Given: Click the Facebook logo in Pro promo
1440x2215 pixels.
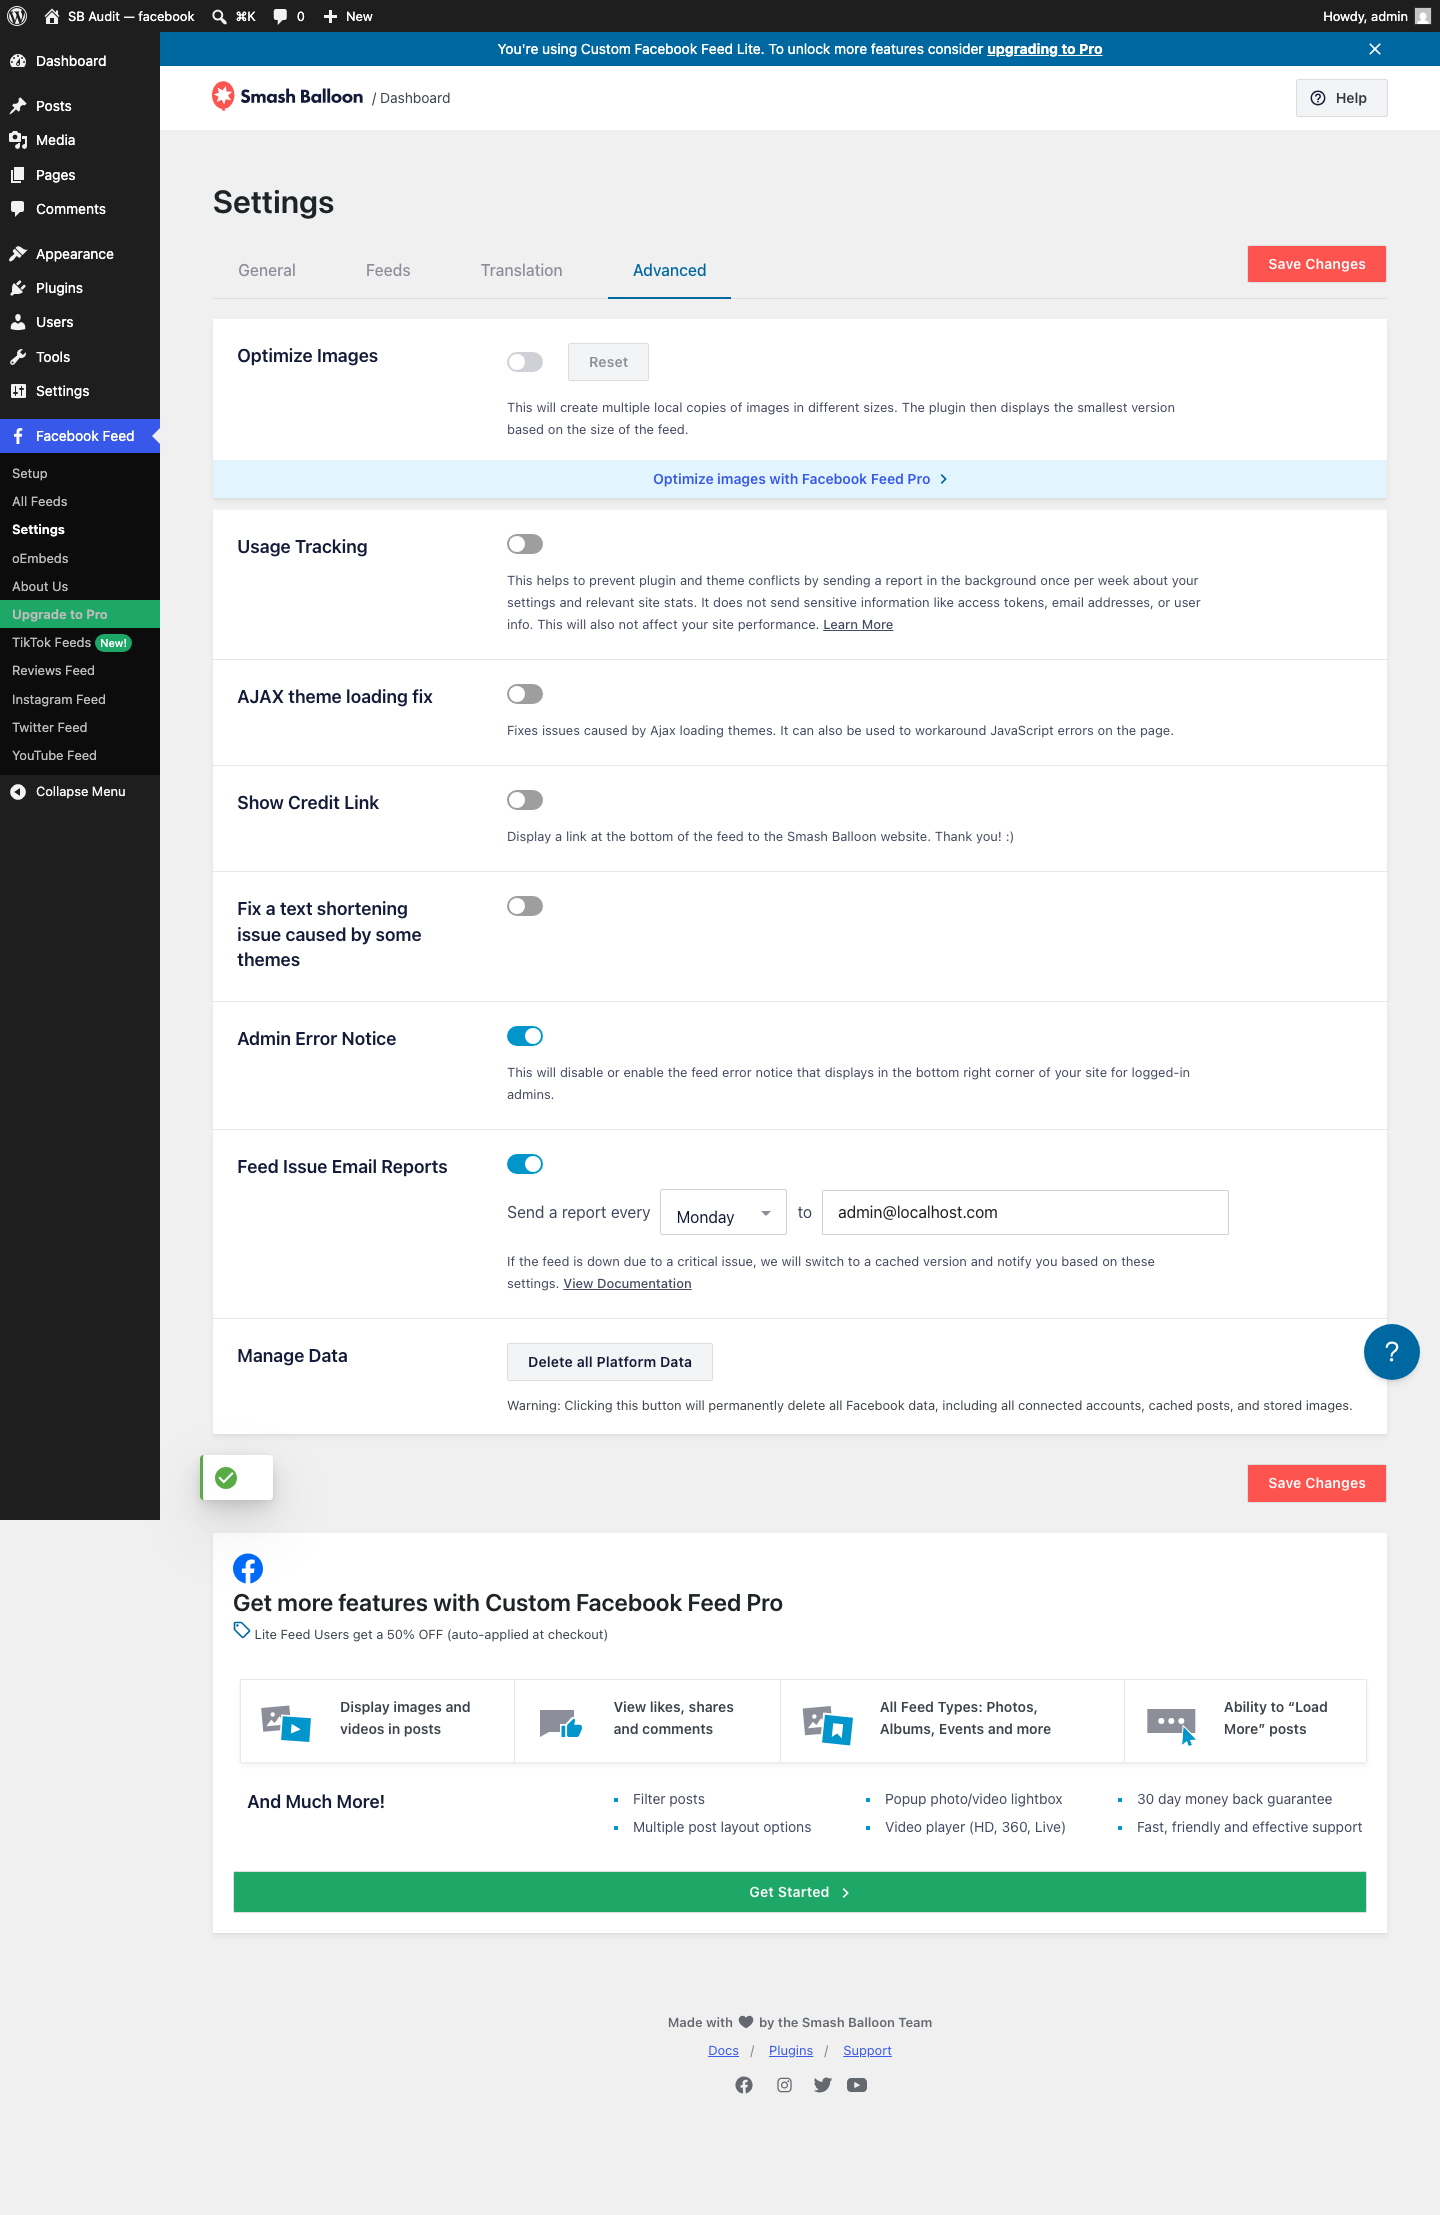Looking at the screenshot, I should pos(248,1568).
